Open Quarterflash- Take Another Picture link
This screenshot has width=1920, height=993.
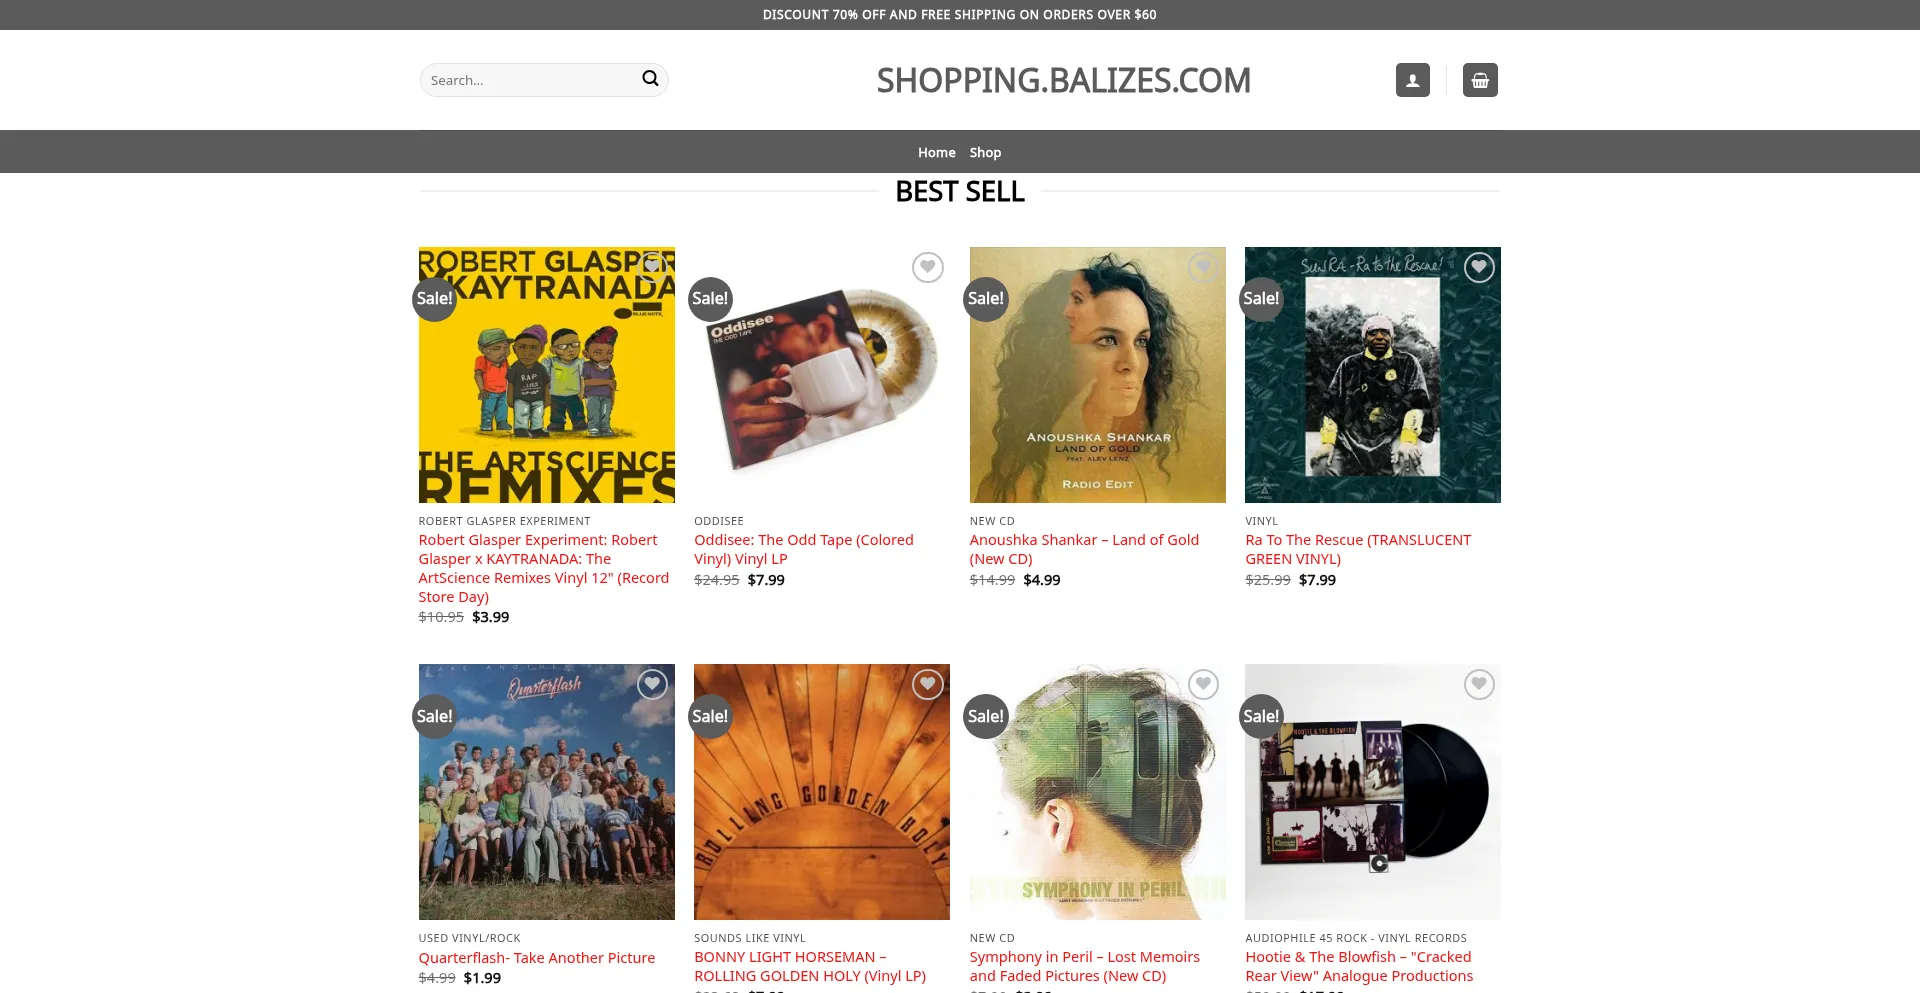537,958
